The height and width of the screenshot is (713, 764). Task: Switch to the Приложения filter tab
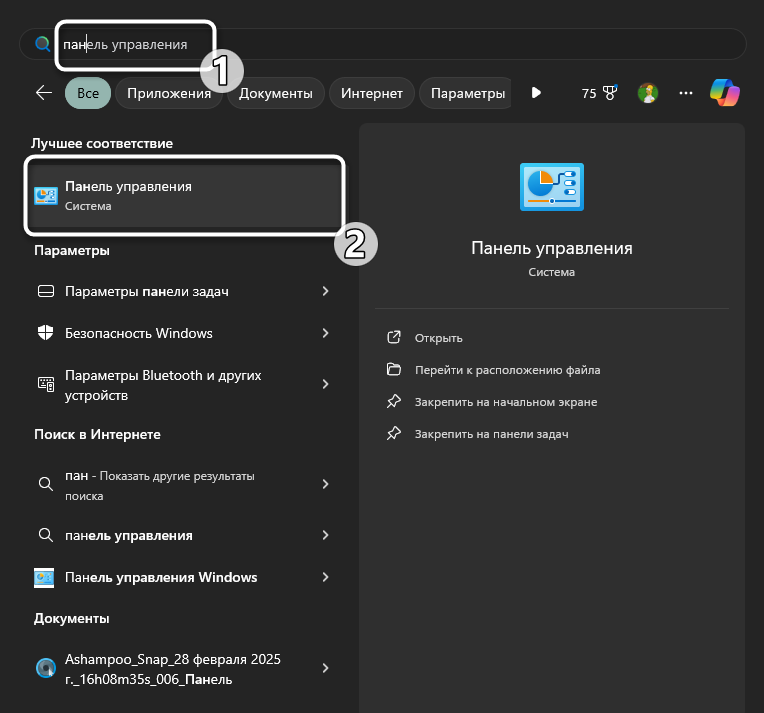169,93
